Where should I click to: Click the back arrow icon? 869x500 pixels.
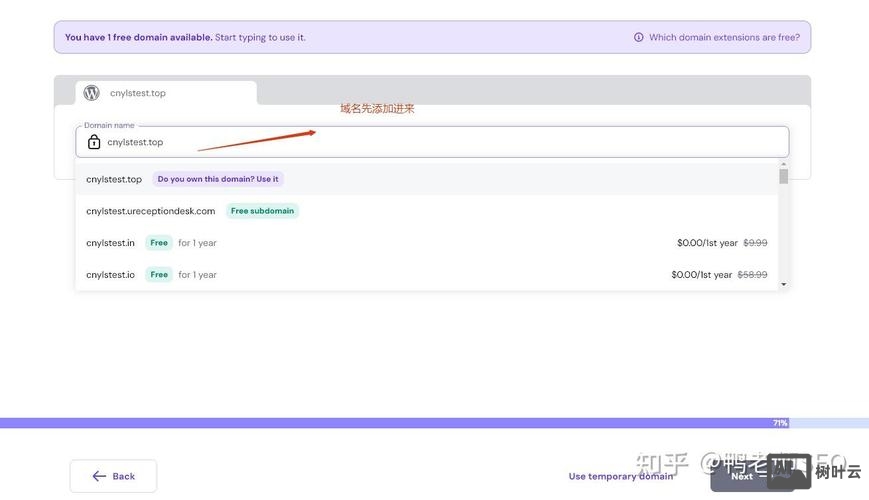[99, 476]
